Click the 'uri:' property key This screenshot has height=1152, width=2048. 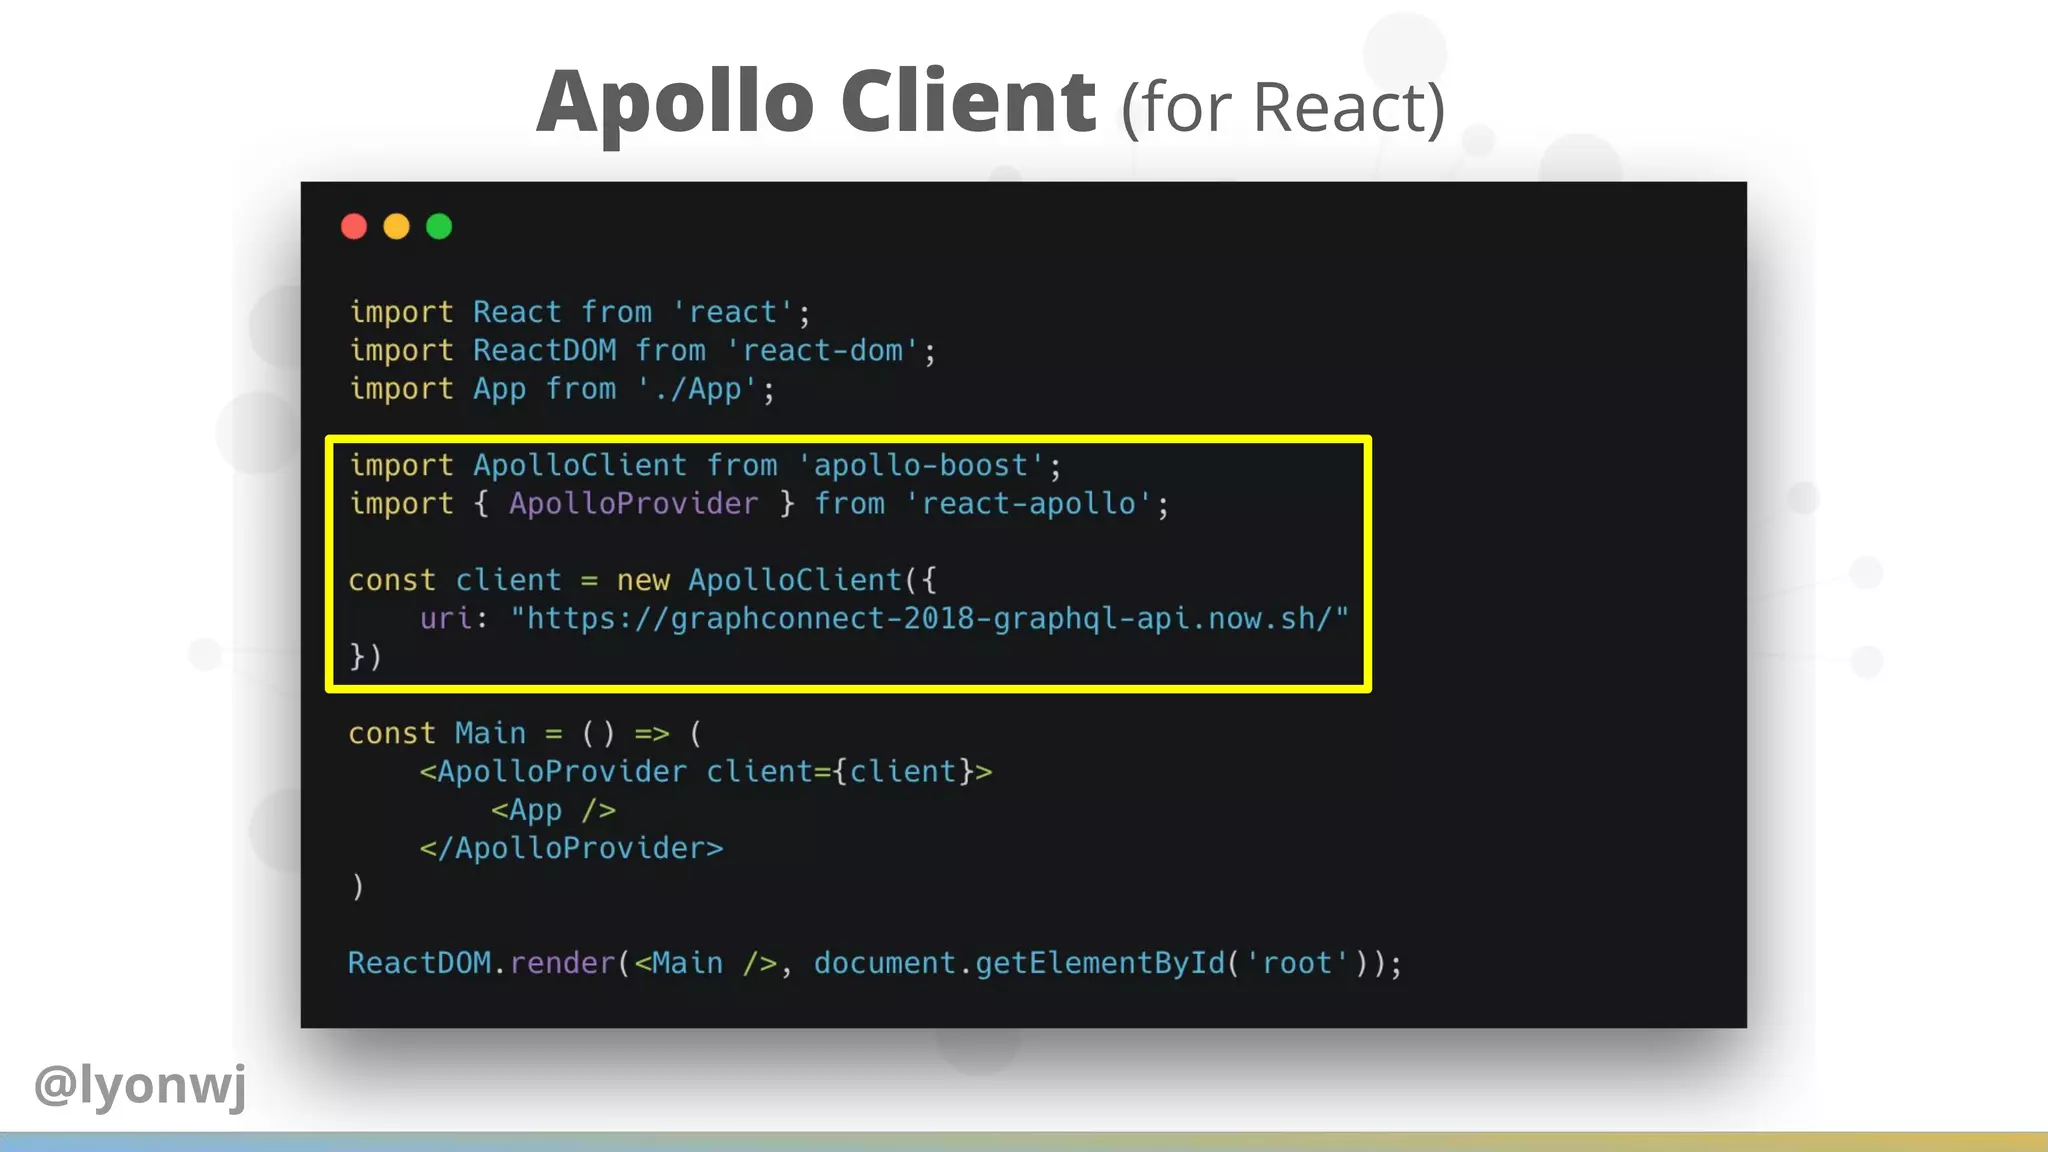click(454, 619)
